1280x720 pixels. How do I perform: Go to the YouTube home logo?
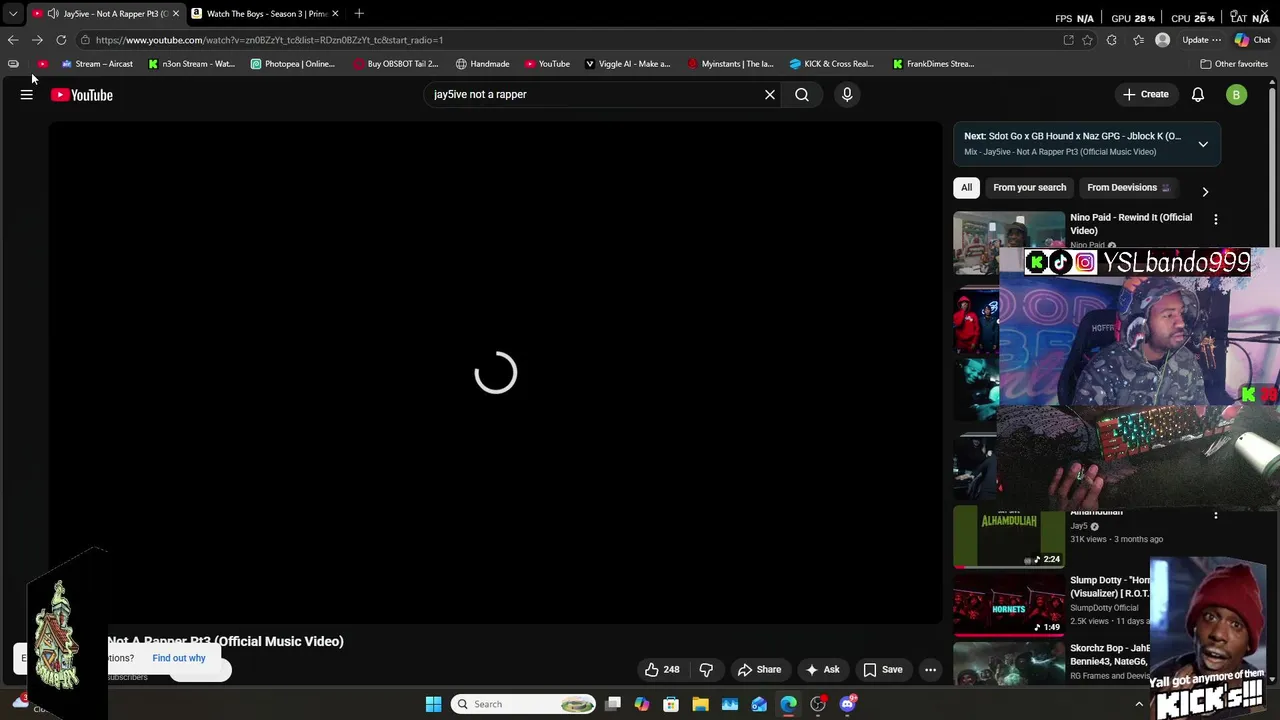click(82, 95)
